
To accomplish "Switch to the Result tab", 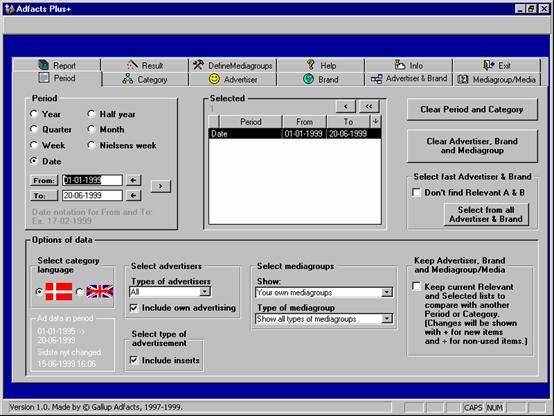I will (145, 65).
